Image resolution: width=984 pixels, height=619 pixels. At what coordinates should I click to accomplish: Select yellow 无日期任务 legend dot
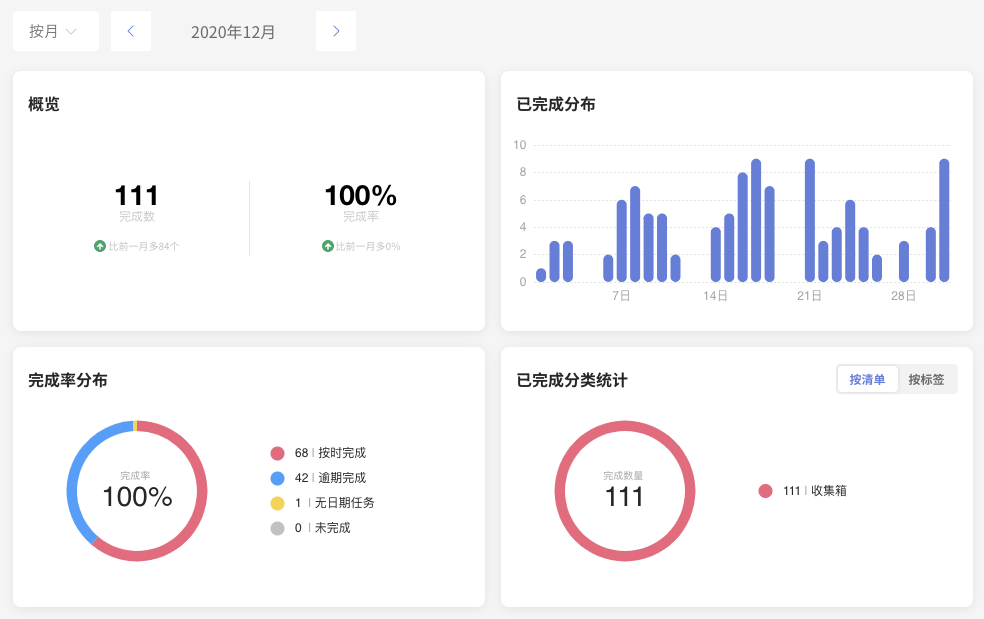click(277, 503)
